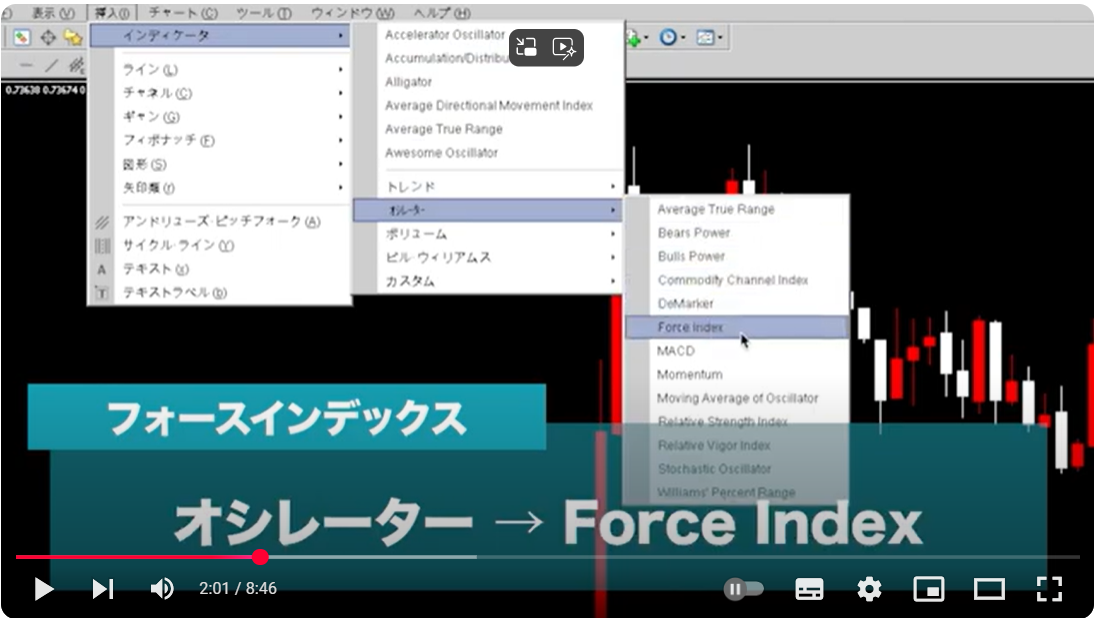
Task: Select DeMarker oscillator
Action: click(685, 304)
